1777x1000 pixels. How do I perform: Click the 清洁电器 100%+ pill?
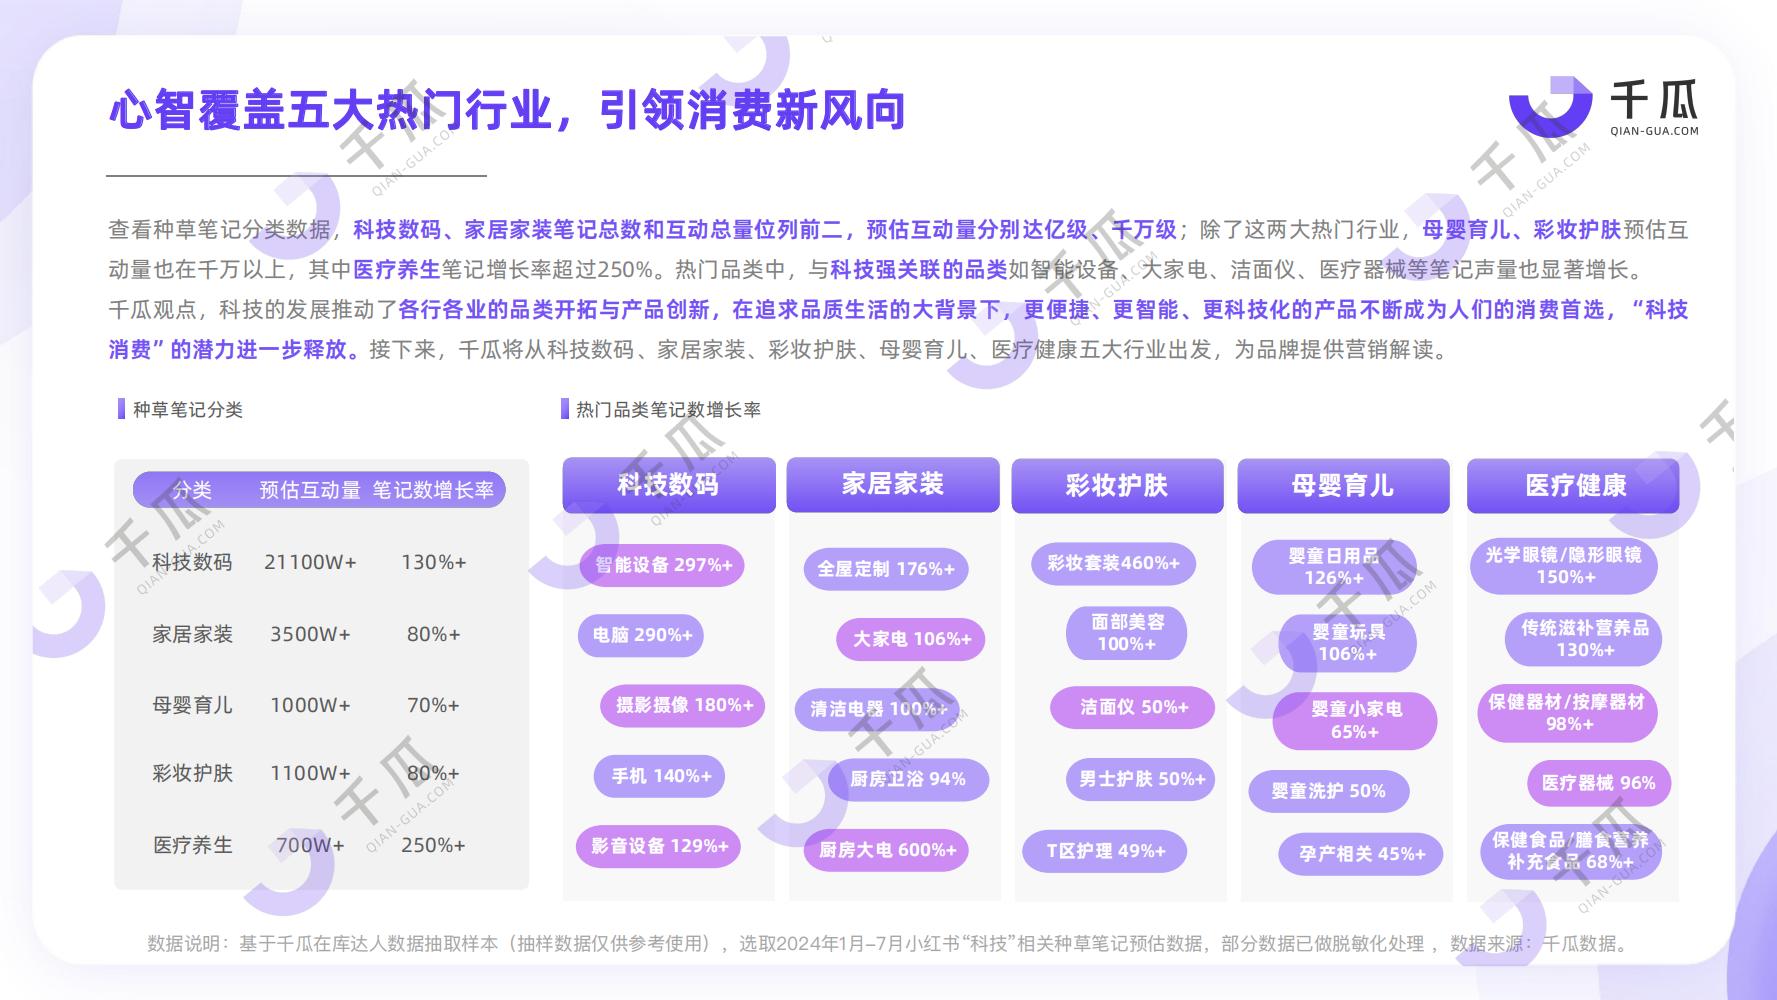pyautogui.click(x=877, y=709)
